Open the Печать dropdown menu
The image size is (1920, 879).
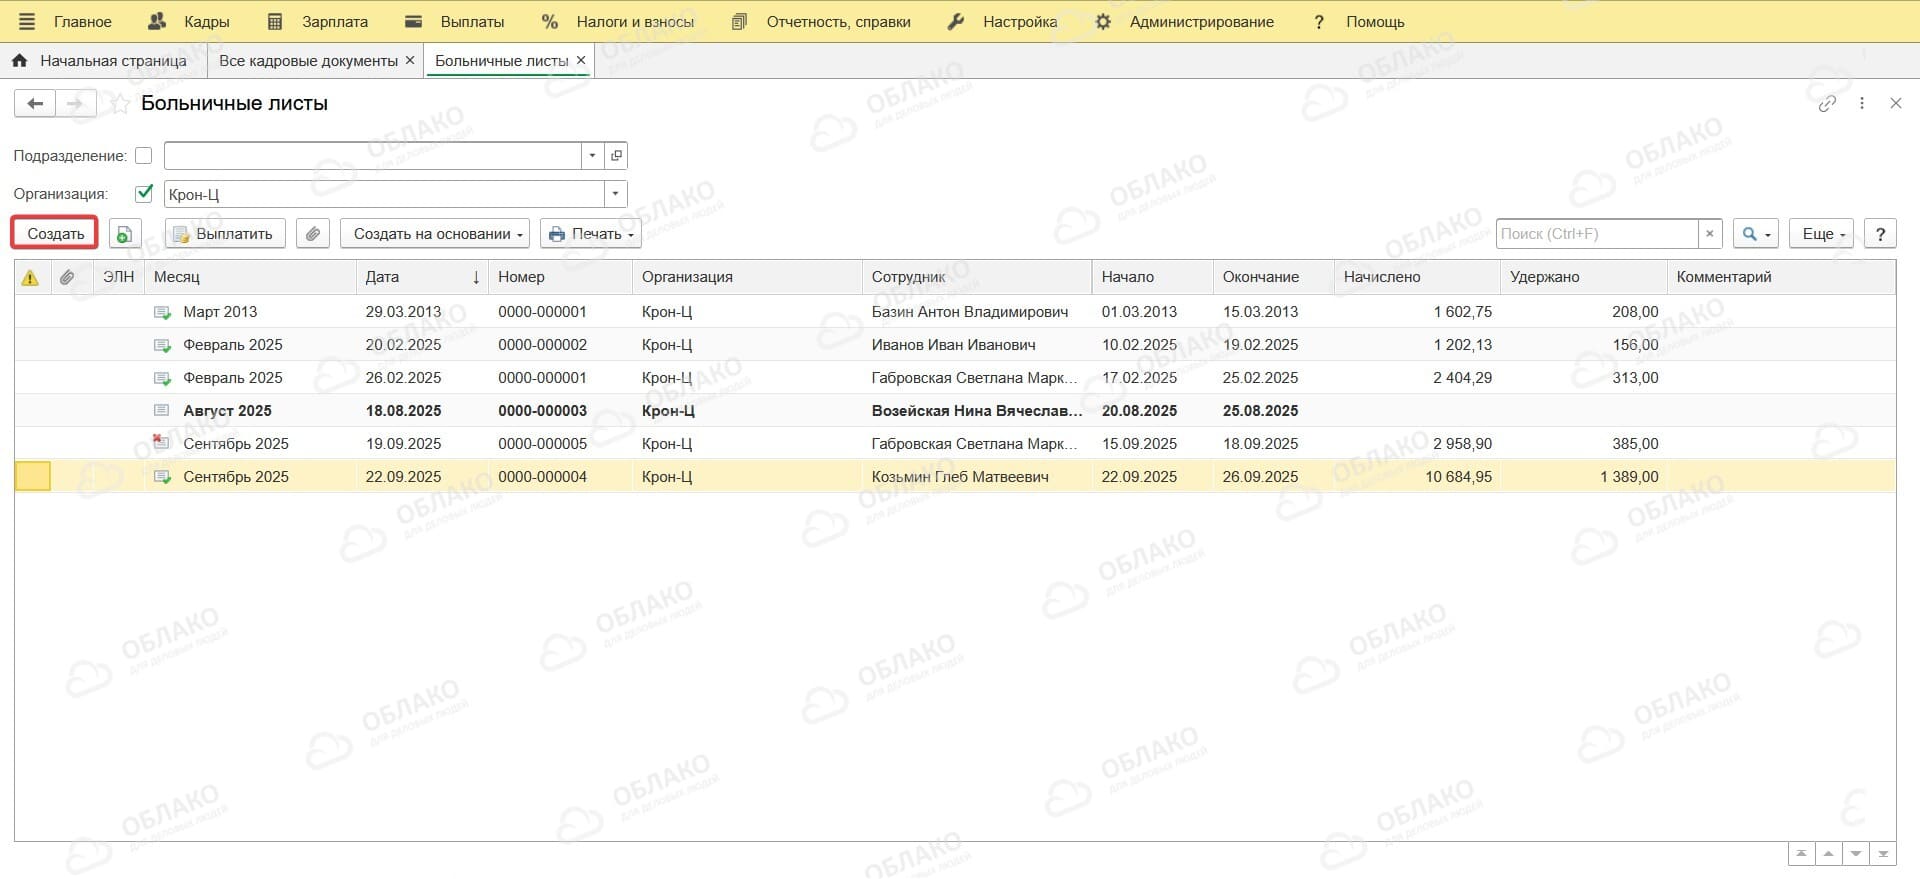point(591,234)
